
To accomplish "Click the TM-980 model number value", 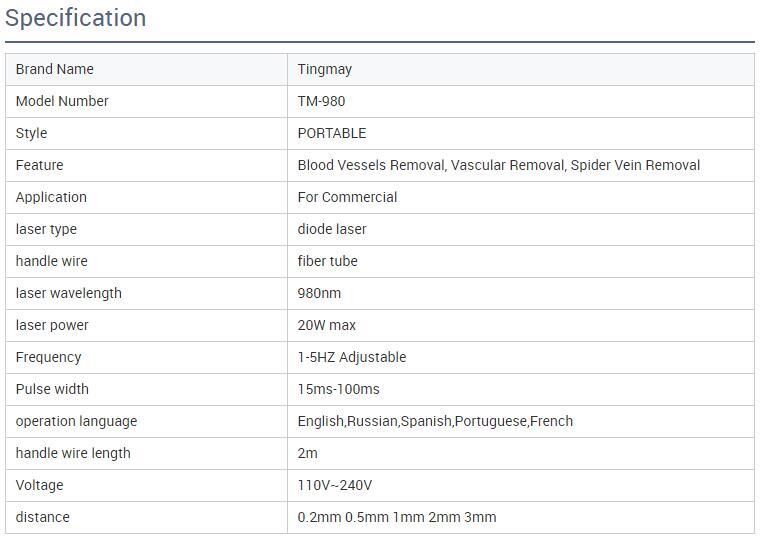I will tap(322, 101).
